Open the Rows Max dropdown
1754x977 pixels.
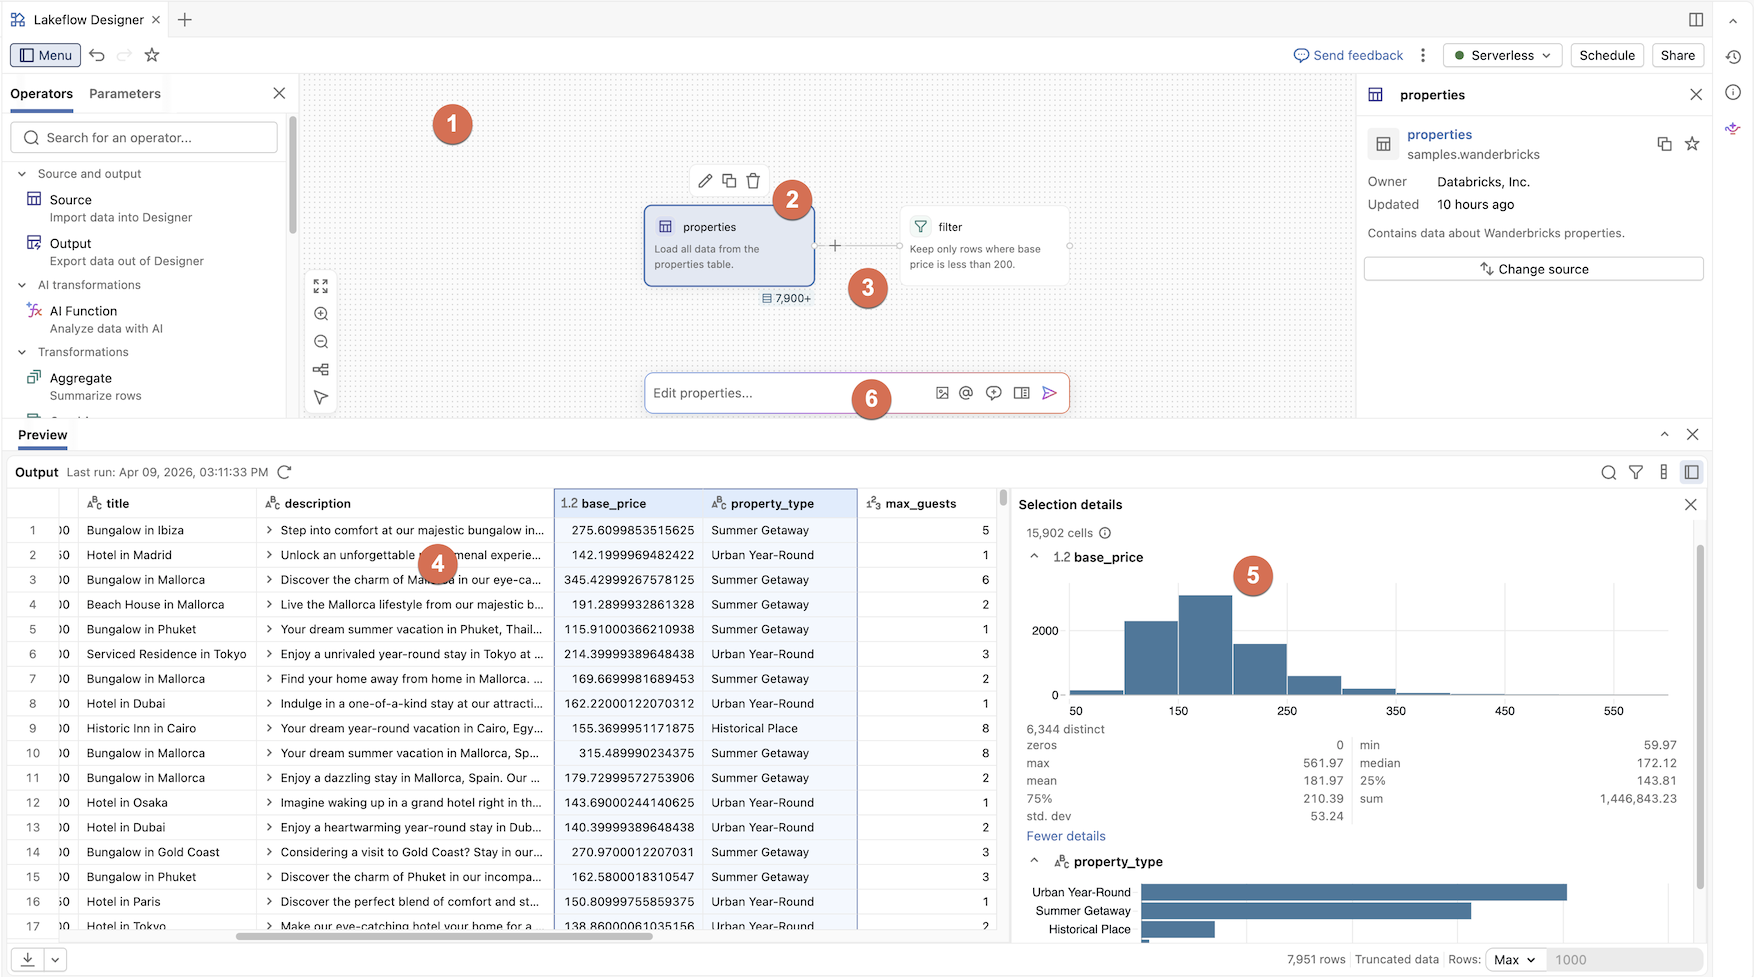tap(1515, 960)
